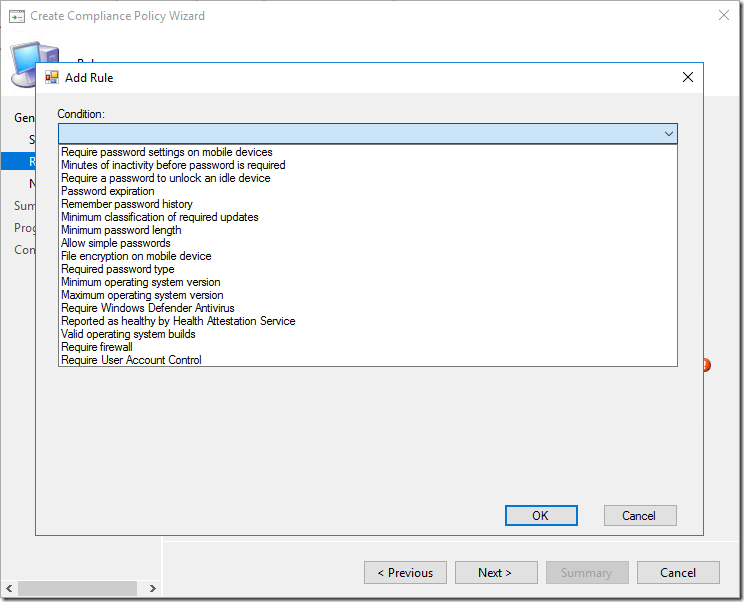Select 'Remember password history' from list
The height and width of the screenshot is (602, 744).
point(127,204)
